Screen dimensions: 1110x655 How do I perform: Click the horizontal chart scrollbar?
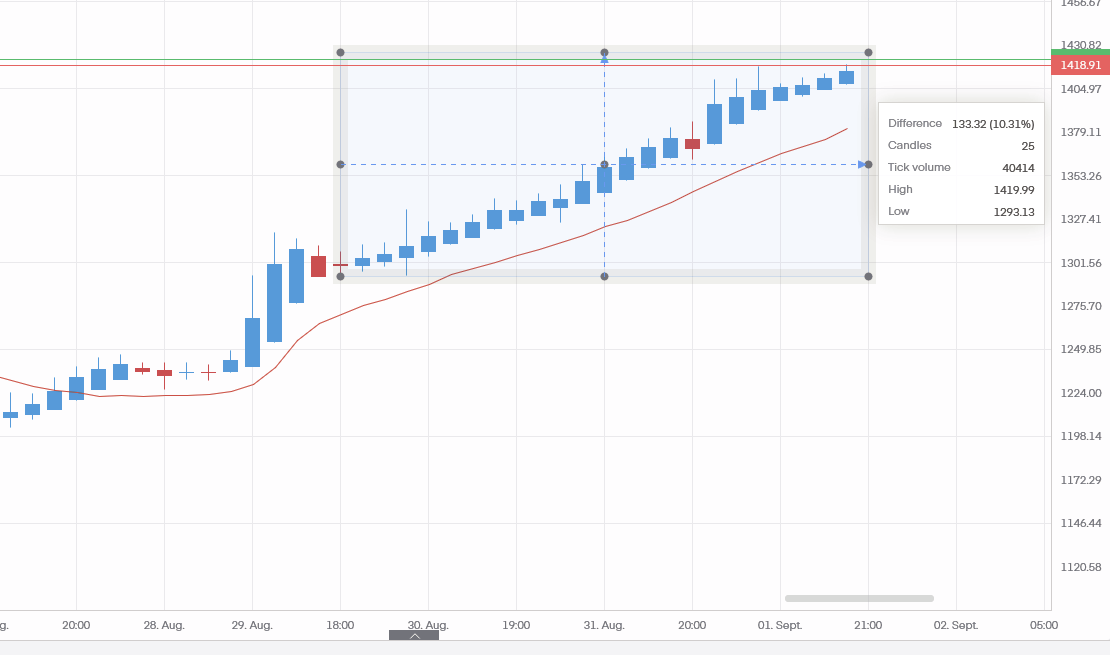859,598
